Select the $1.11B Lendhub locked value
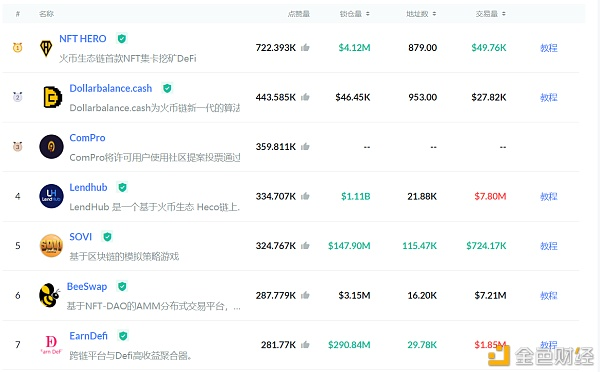Image resolution: width=600 pixels, height=372 pixels. click(x=355, y=197)
